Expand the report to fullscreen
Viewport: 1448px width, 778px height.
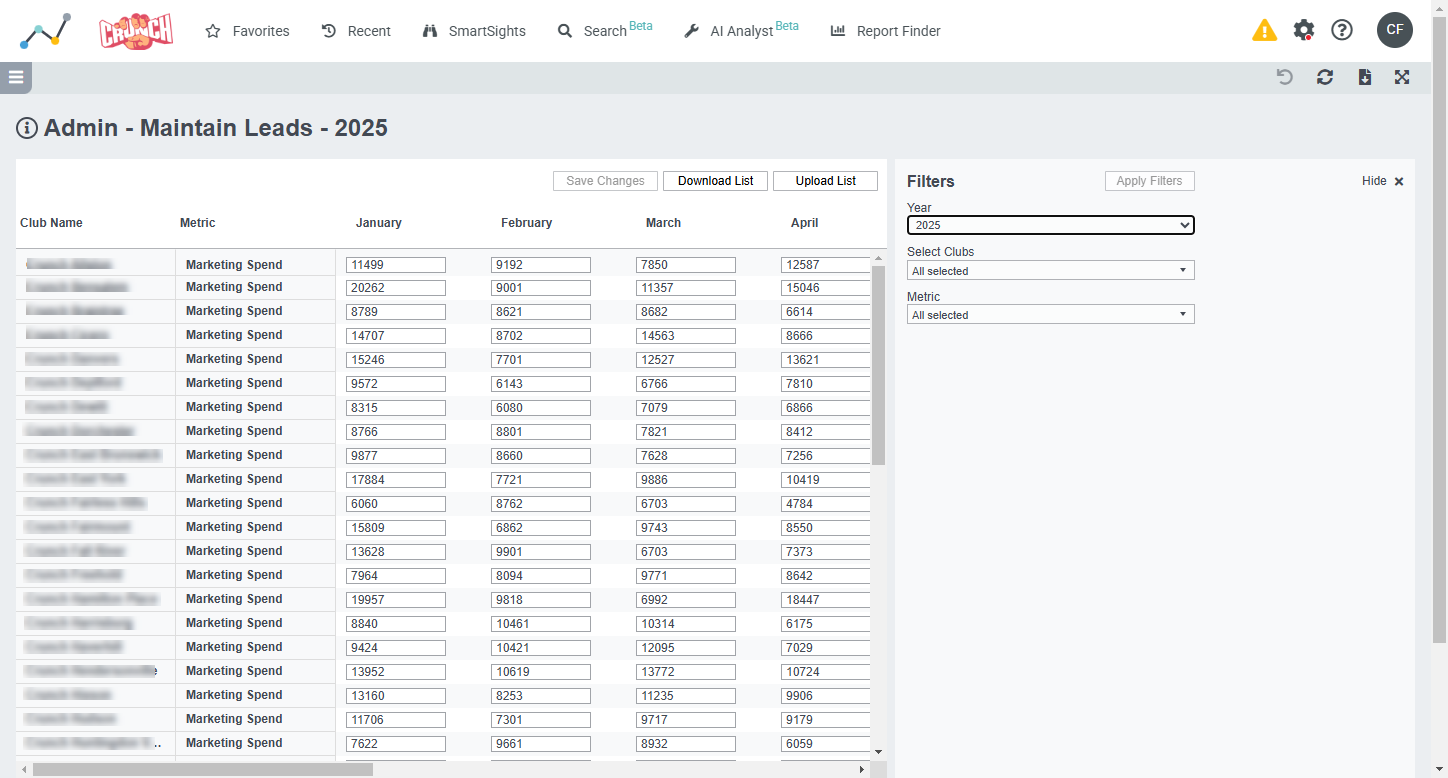click(1402, 77)
